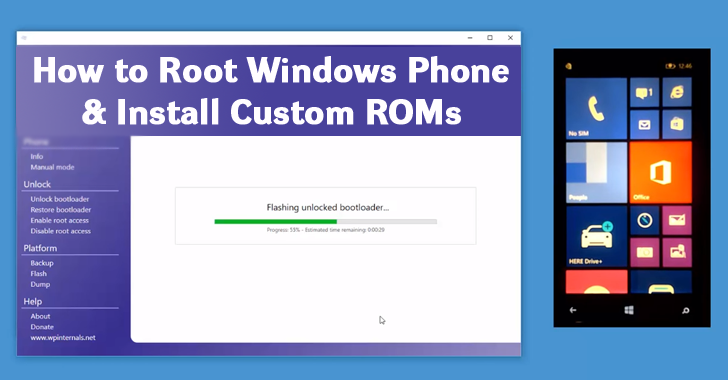Choose Enable root access
Screen dimensions: 728x380
[59, 220]
